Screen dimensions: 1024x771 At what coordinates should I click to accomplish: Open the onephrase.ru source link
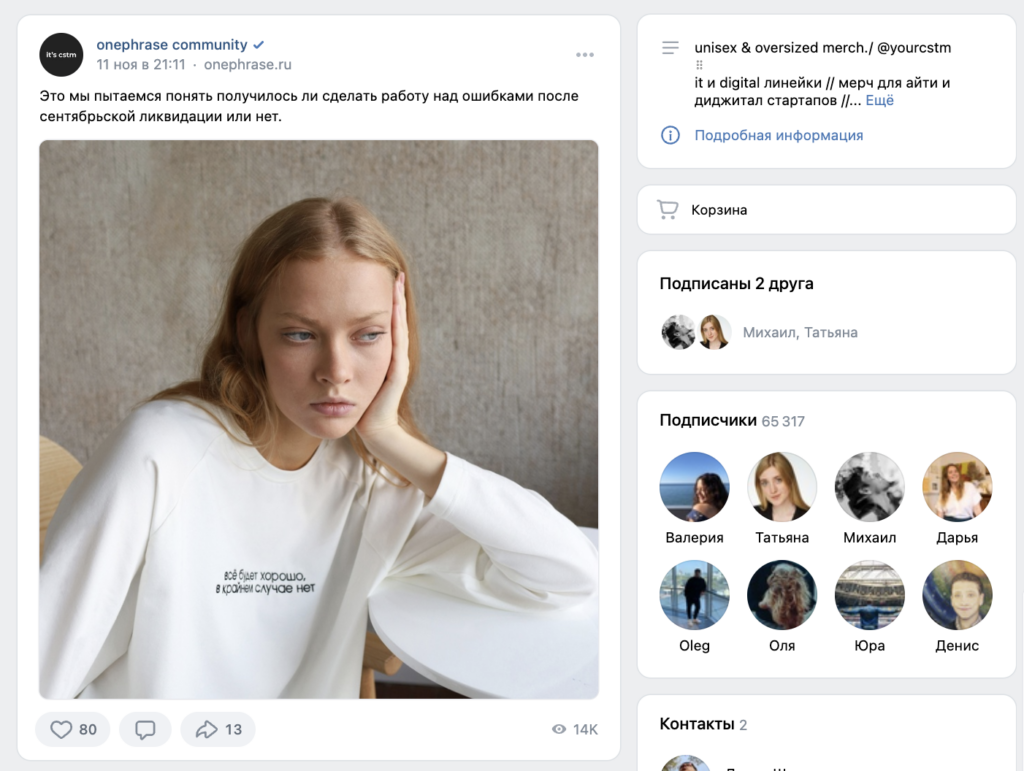247,64
